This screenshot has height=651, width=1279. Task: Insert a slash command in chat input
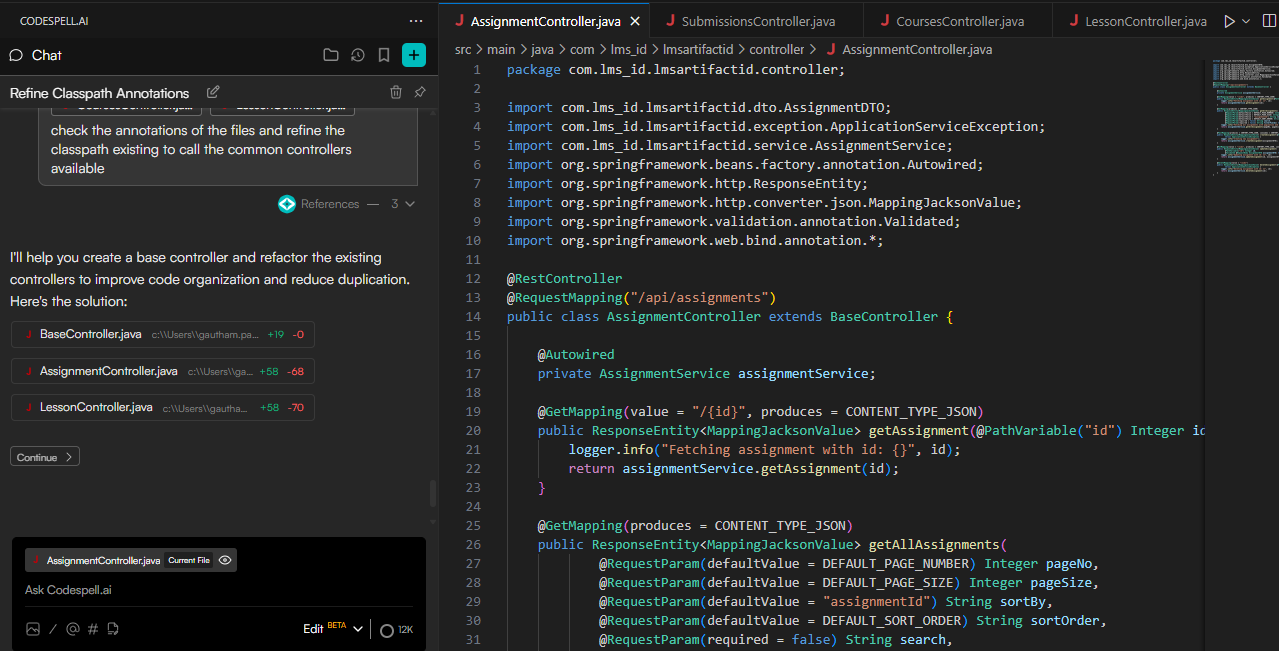(53, 629)
